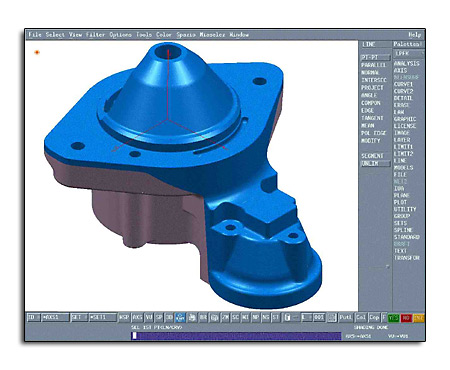Click the VU view toolbar button
Image resolution: width=450 pixels, height=370 pixels.
coord(149,317)
